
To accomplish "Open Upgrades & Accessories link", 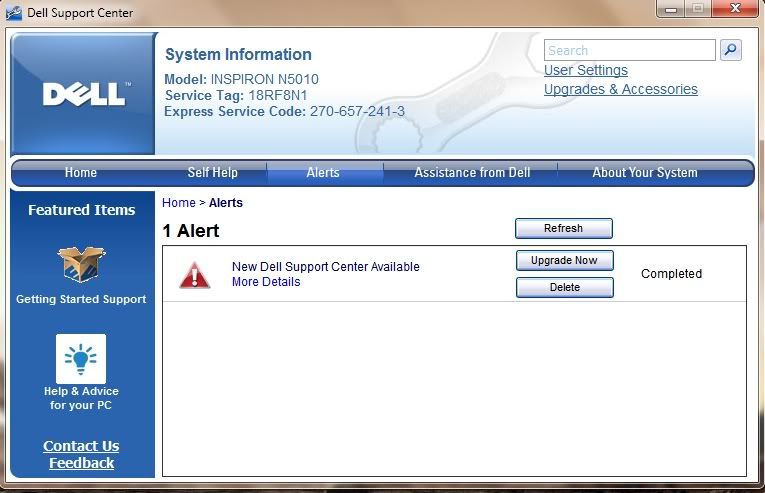I will [x=621, y=89].
